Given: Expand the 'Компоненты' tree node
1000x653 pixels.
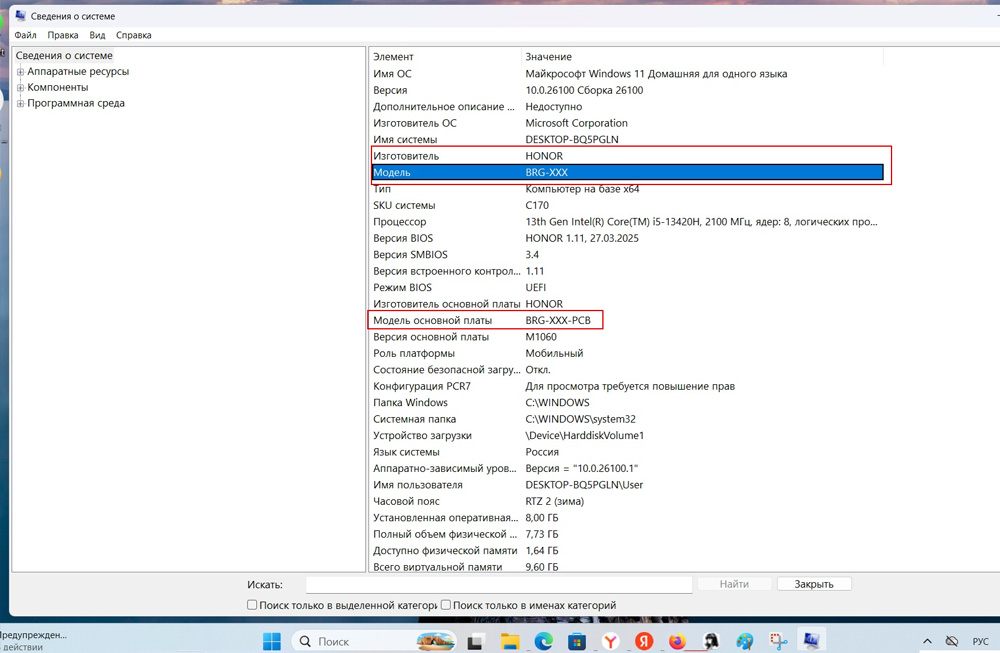Looking at the screenshot, I should [20, 88].
